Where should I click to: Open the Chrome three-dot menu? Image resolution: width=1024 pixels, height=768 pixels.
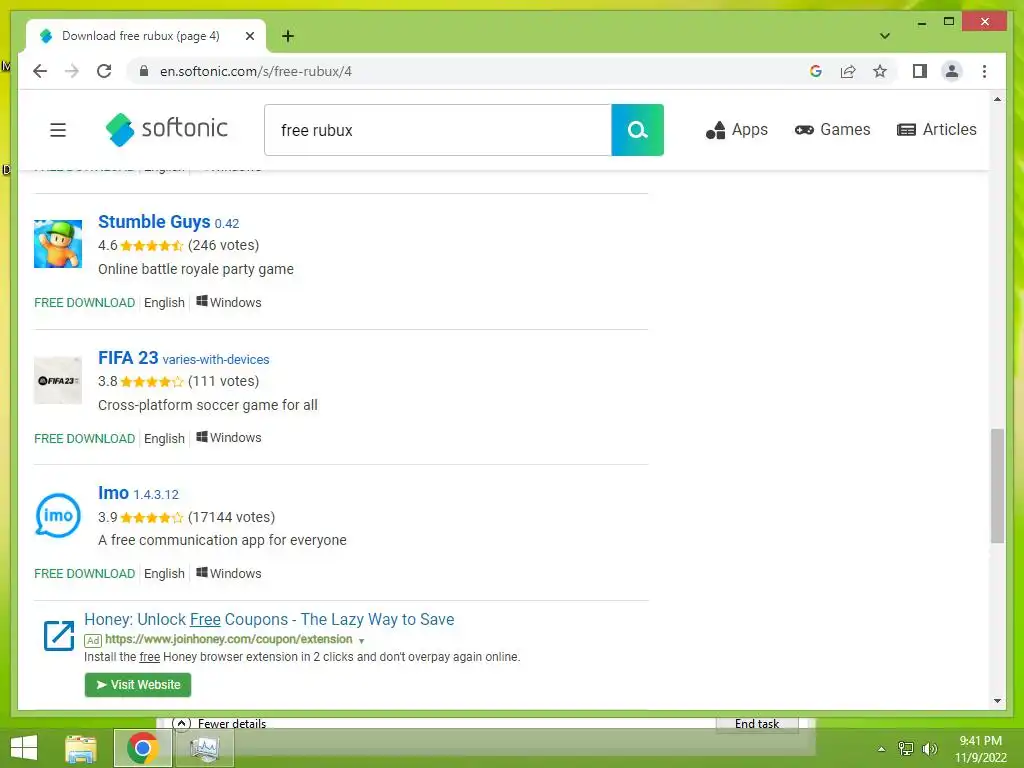tap(984, 71)
